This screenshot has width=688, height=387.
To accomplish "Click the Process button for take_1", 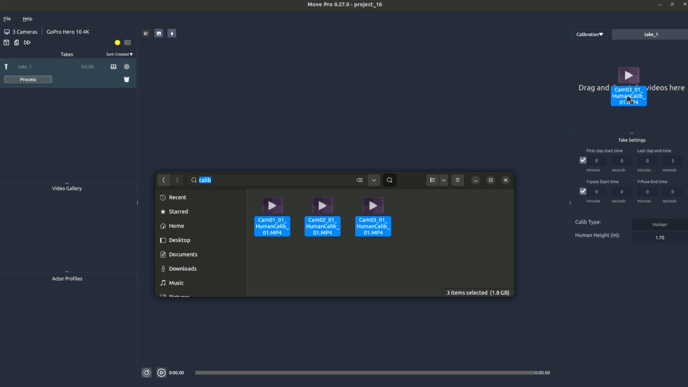I will [28, 79].
